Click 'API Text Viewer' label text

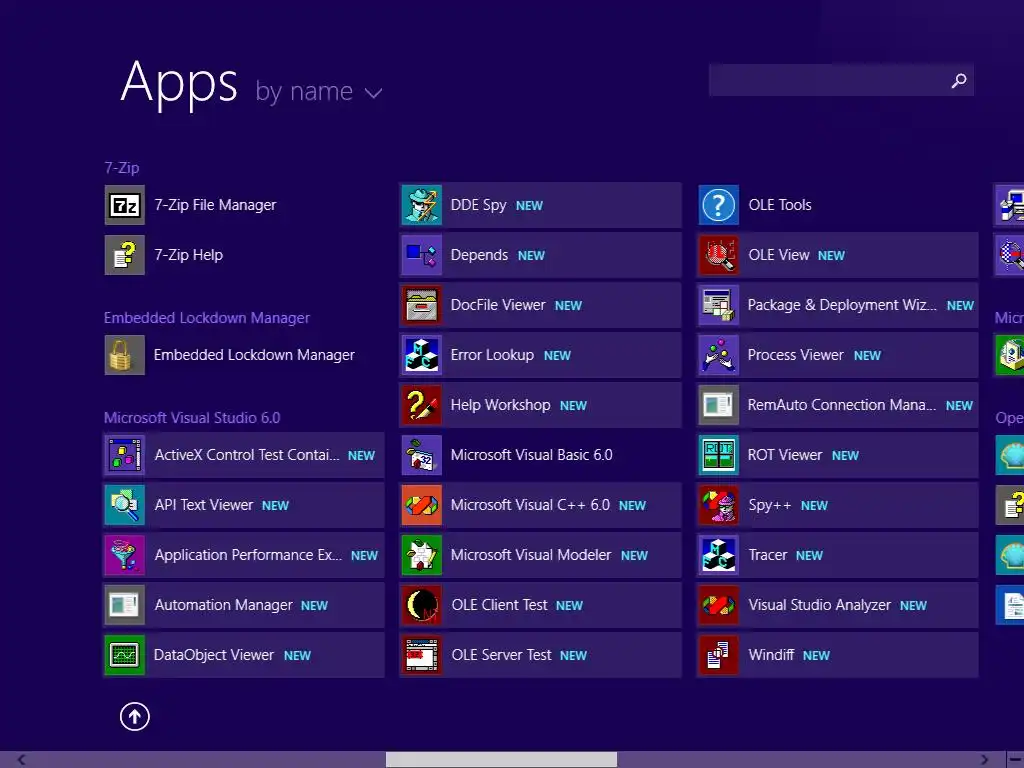coord(204,505)
